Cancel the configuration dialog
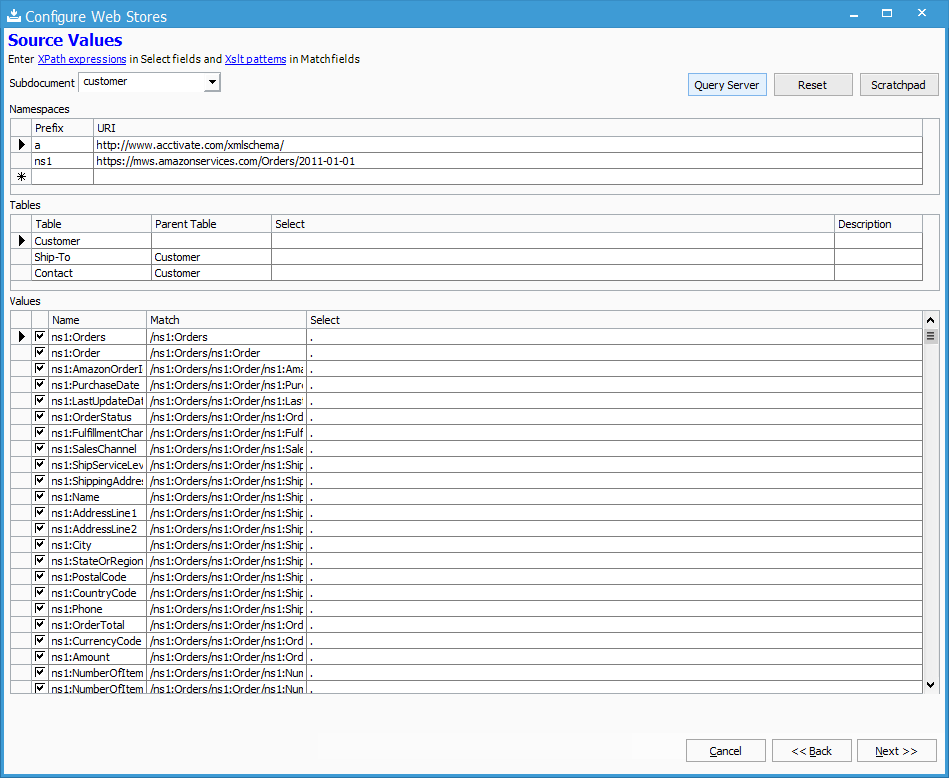Screen dimensions: 949x778 coord(726,751)
